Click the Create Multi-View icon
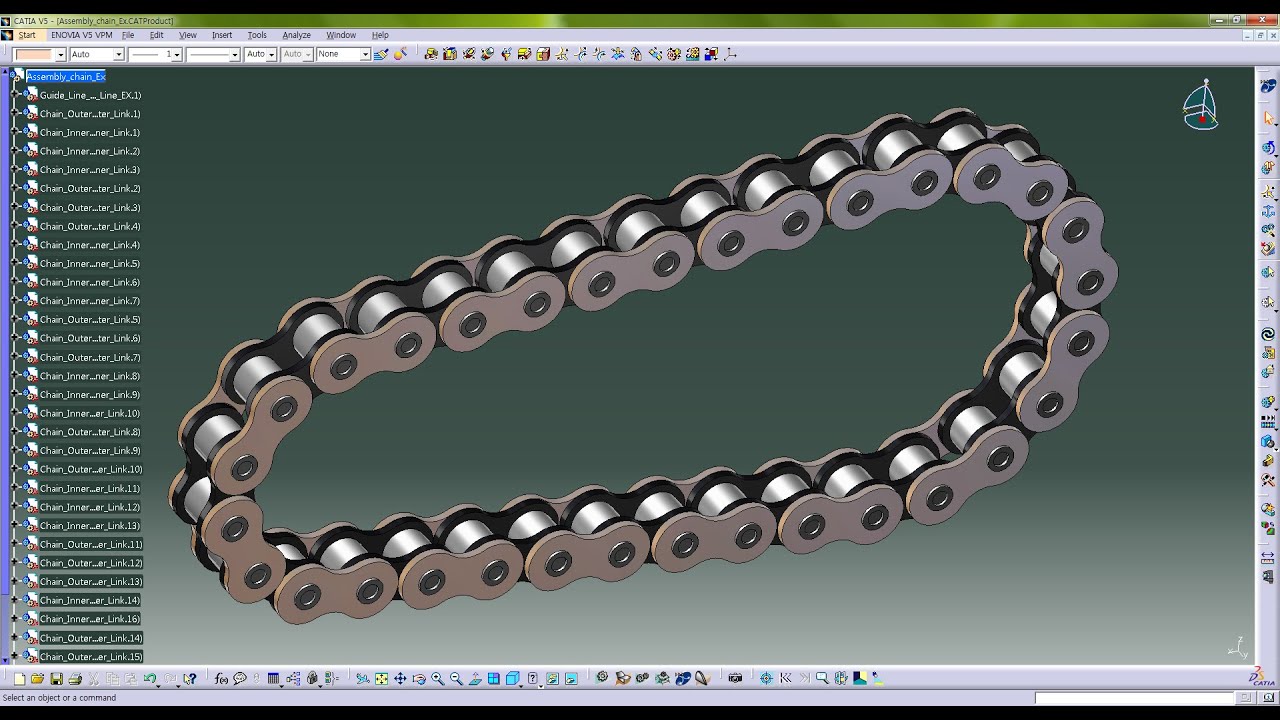Viewport: 1280px width, 720px height. [x=494, y=679]
